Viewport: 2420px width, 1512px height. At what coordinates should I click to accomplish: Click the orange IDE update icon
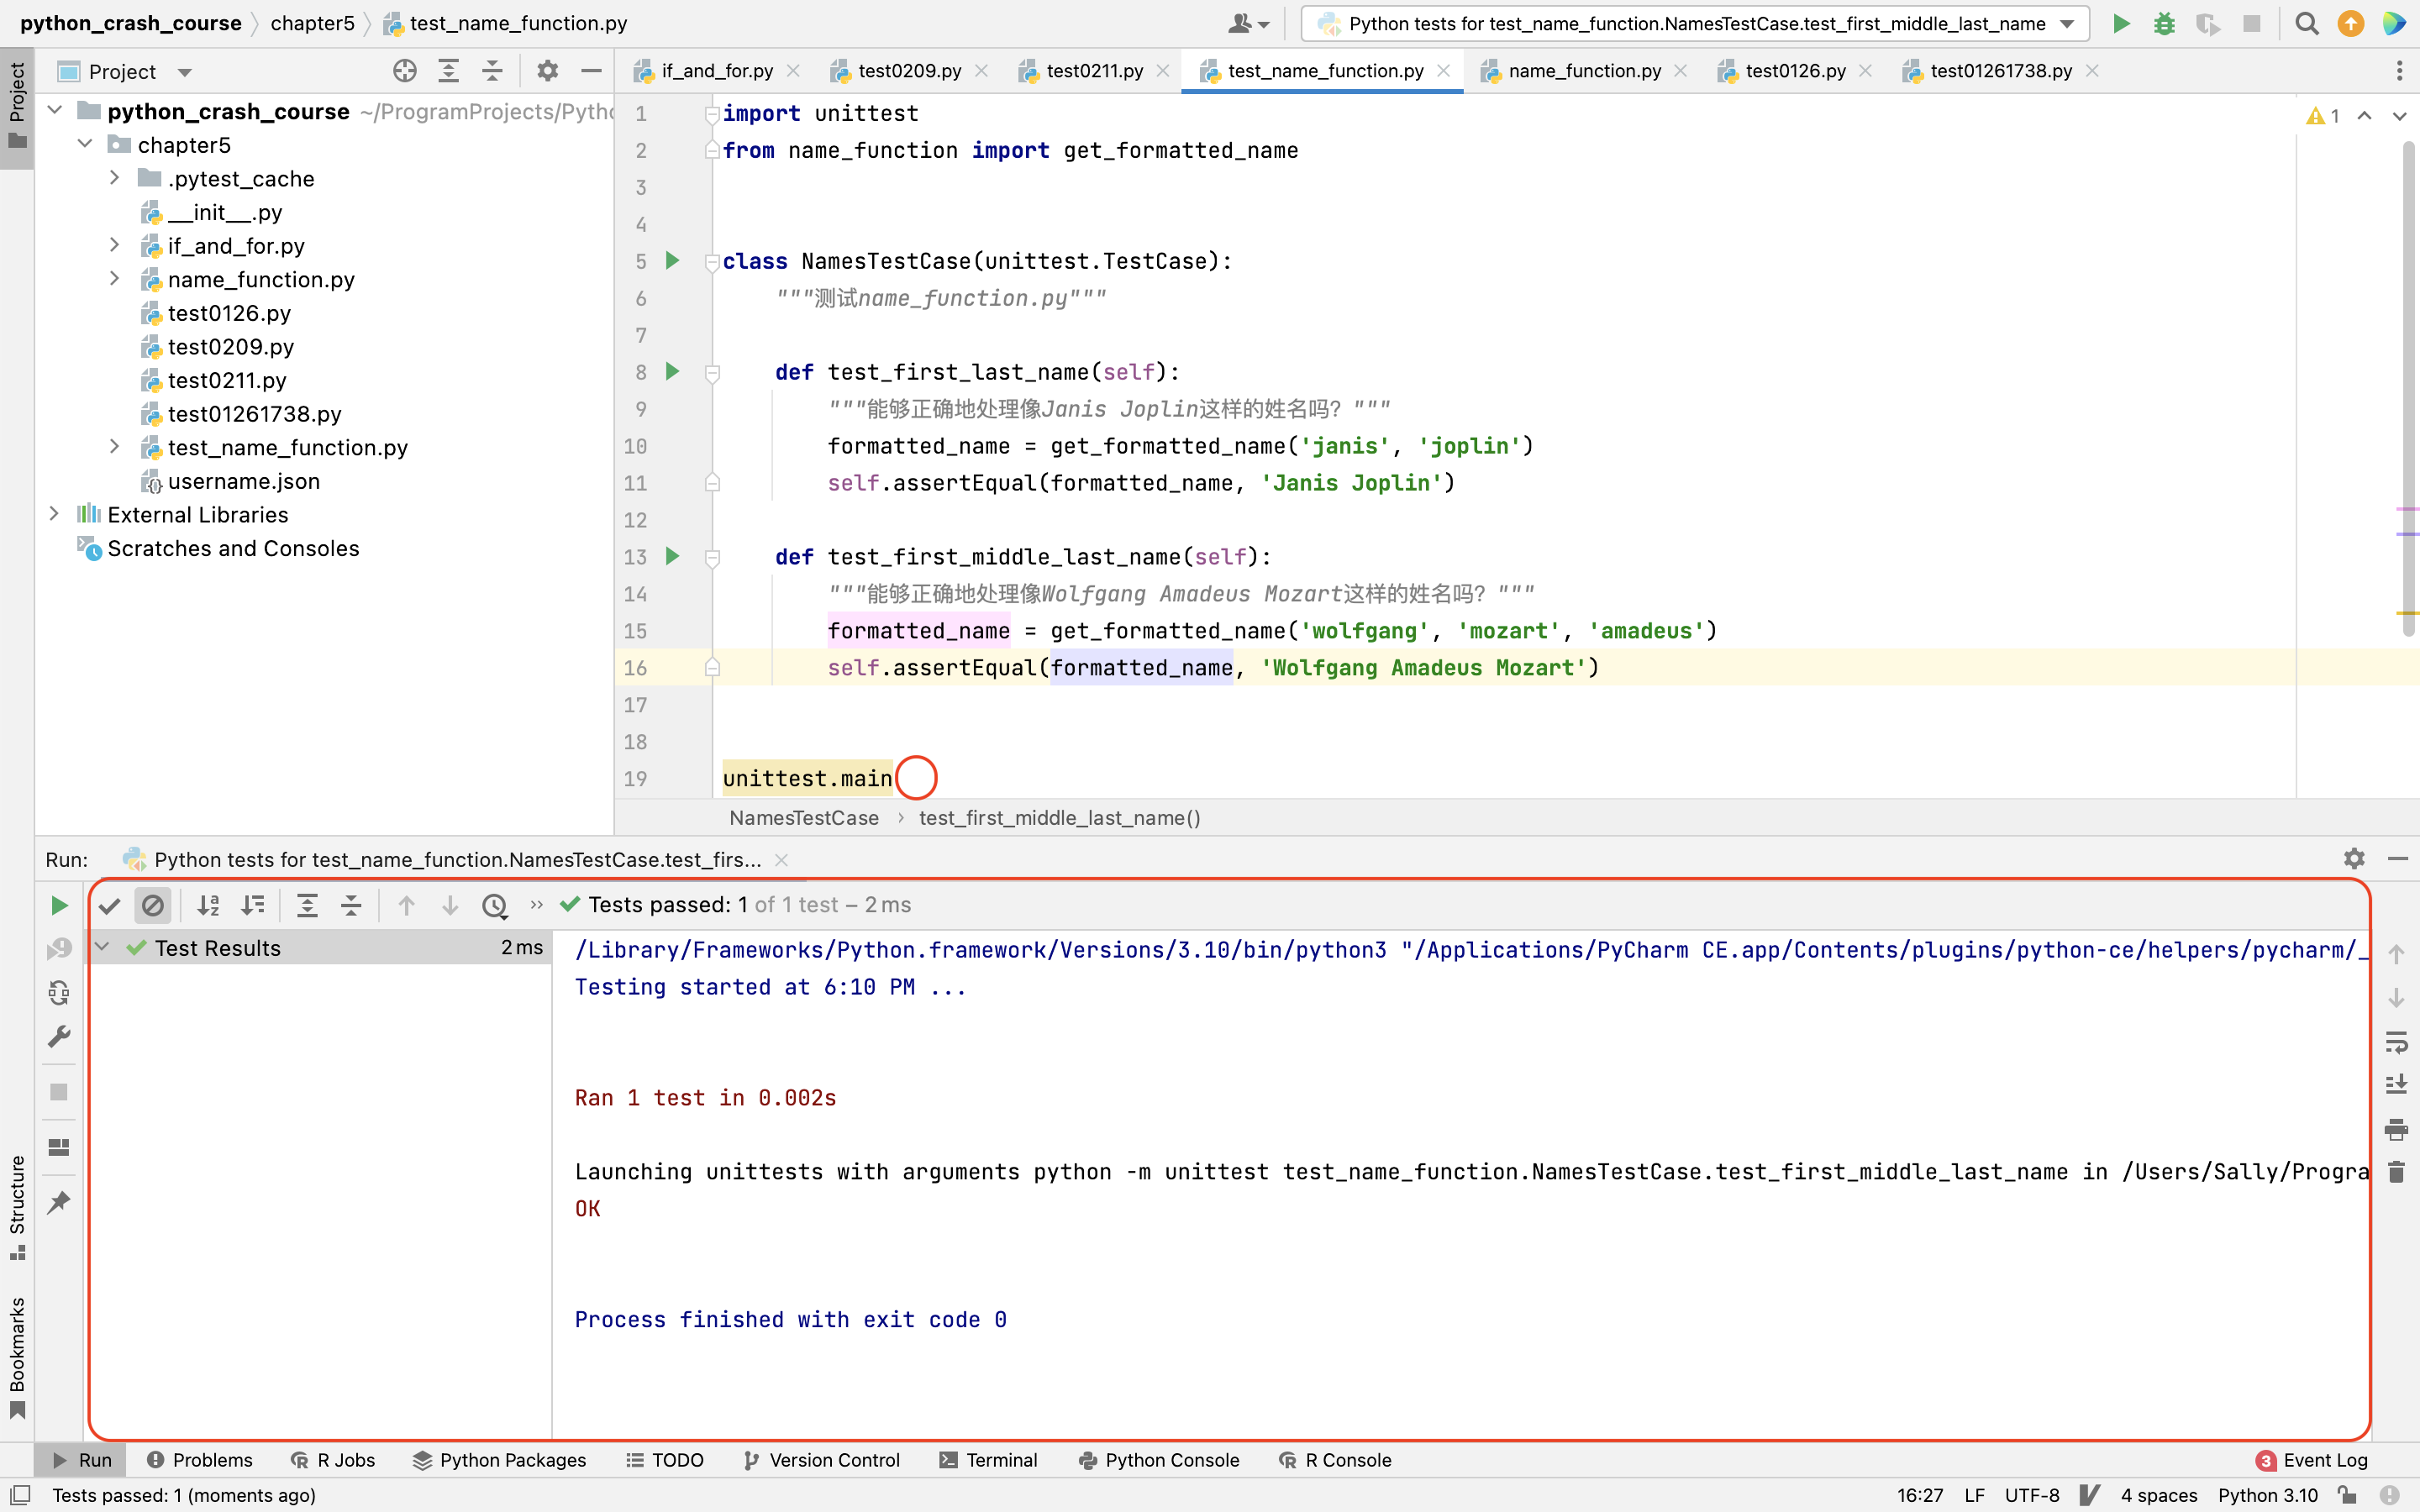2351,24
